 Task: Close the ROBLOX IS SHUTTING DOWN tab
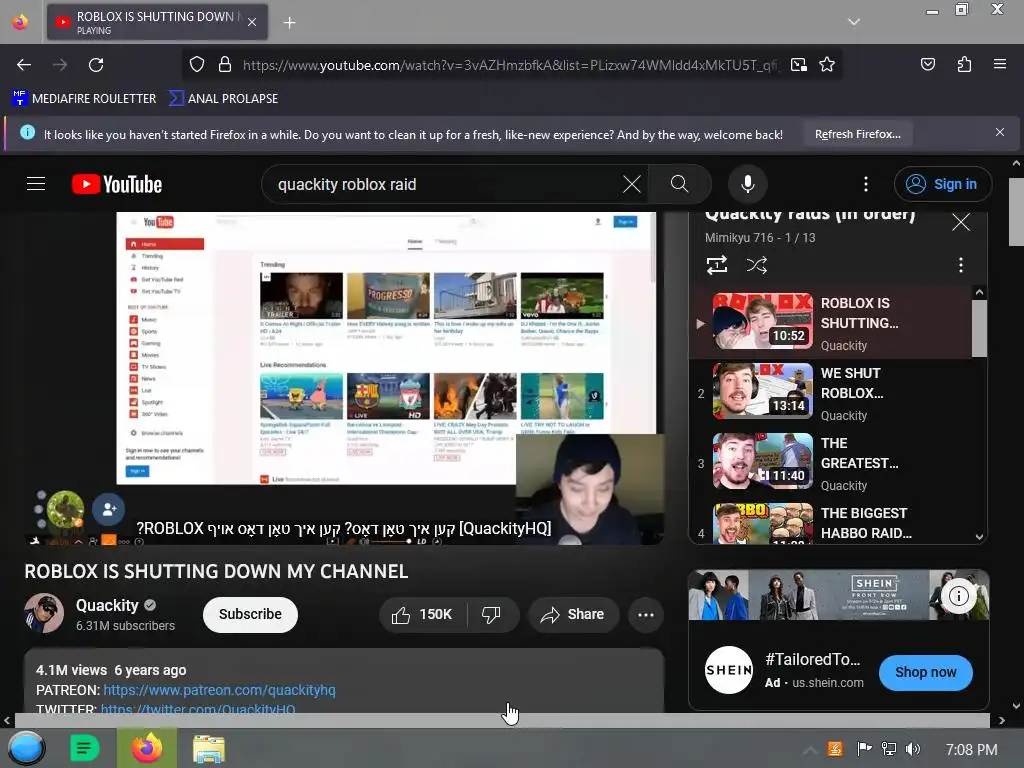(x=252, y=22)
